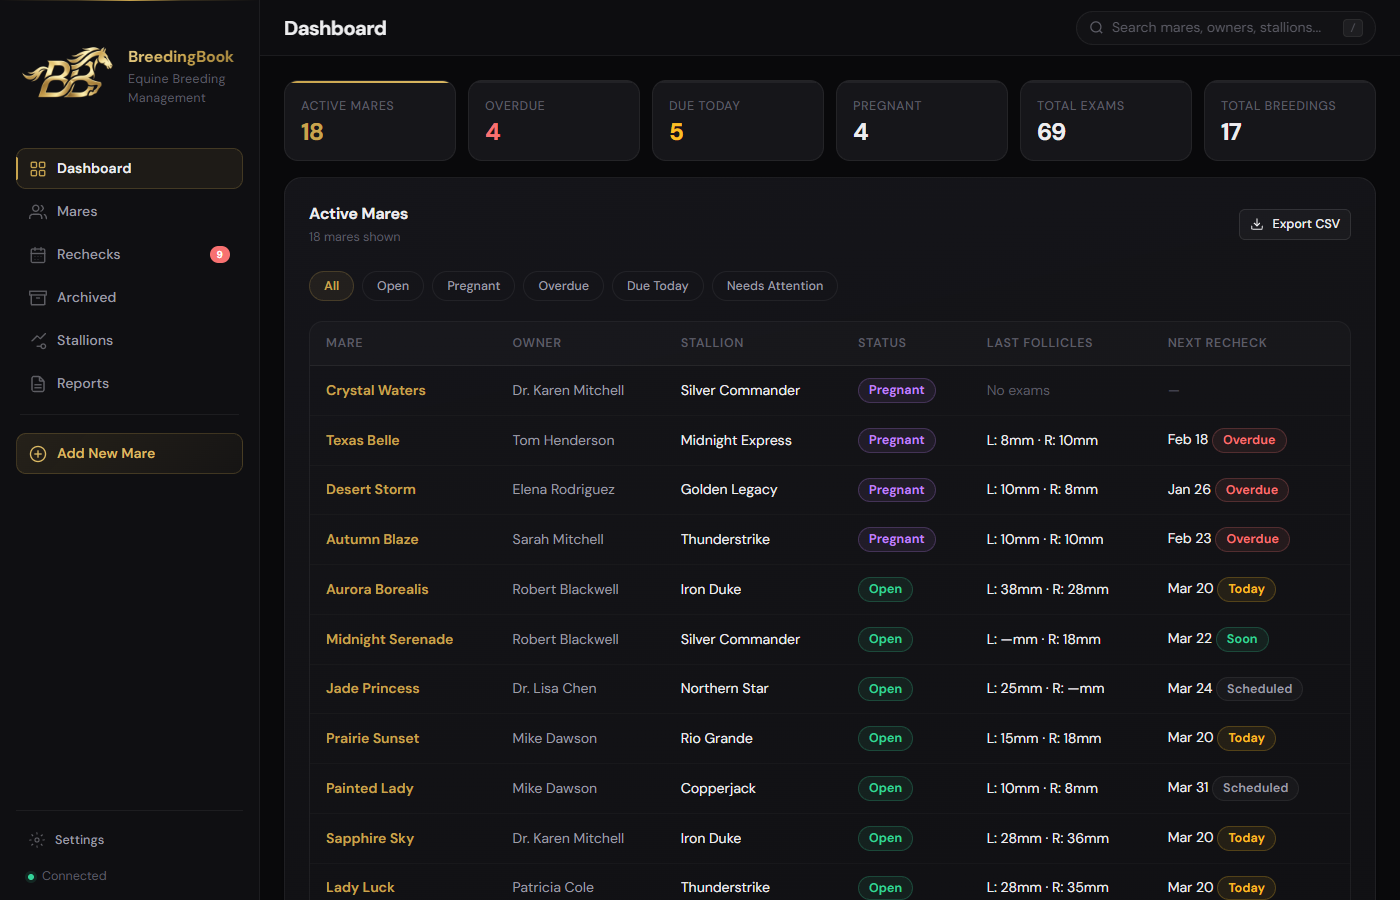Click the Archived box icon

pyautogui.click(x=38, y=298)
